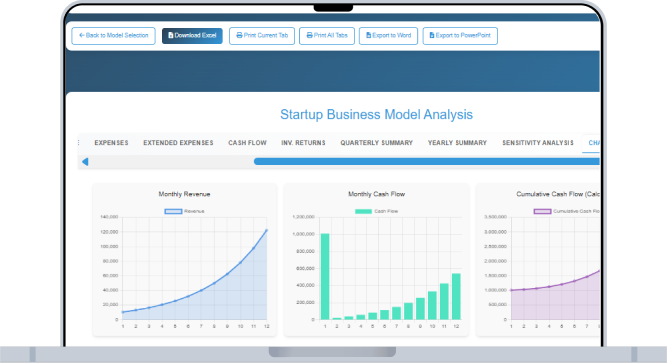Viewport: 667px width, 363px height.
Task: Open the Yearly Summary tab
Action: point(457,143)
